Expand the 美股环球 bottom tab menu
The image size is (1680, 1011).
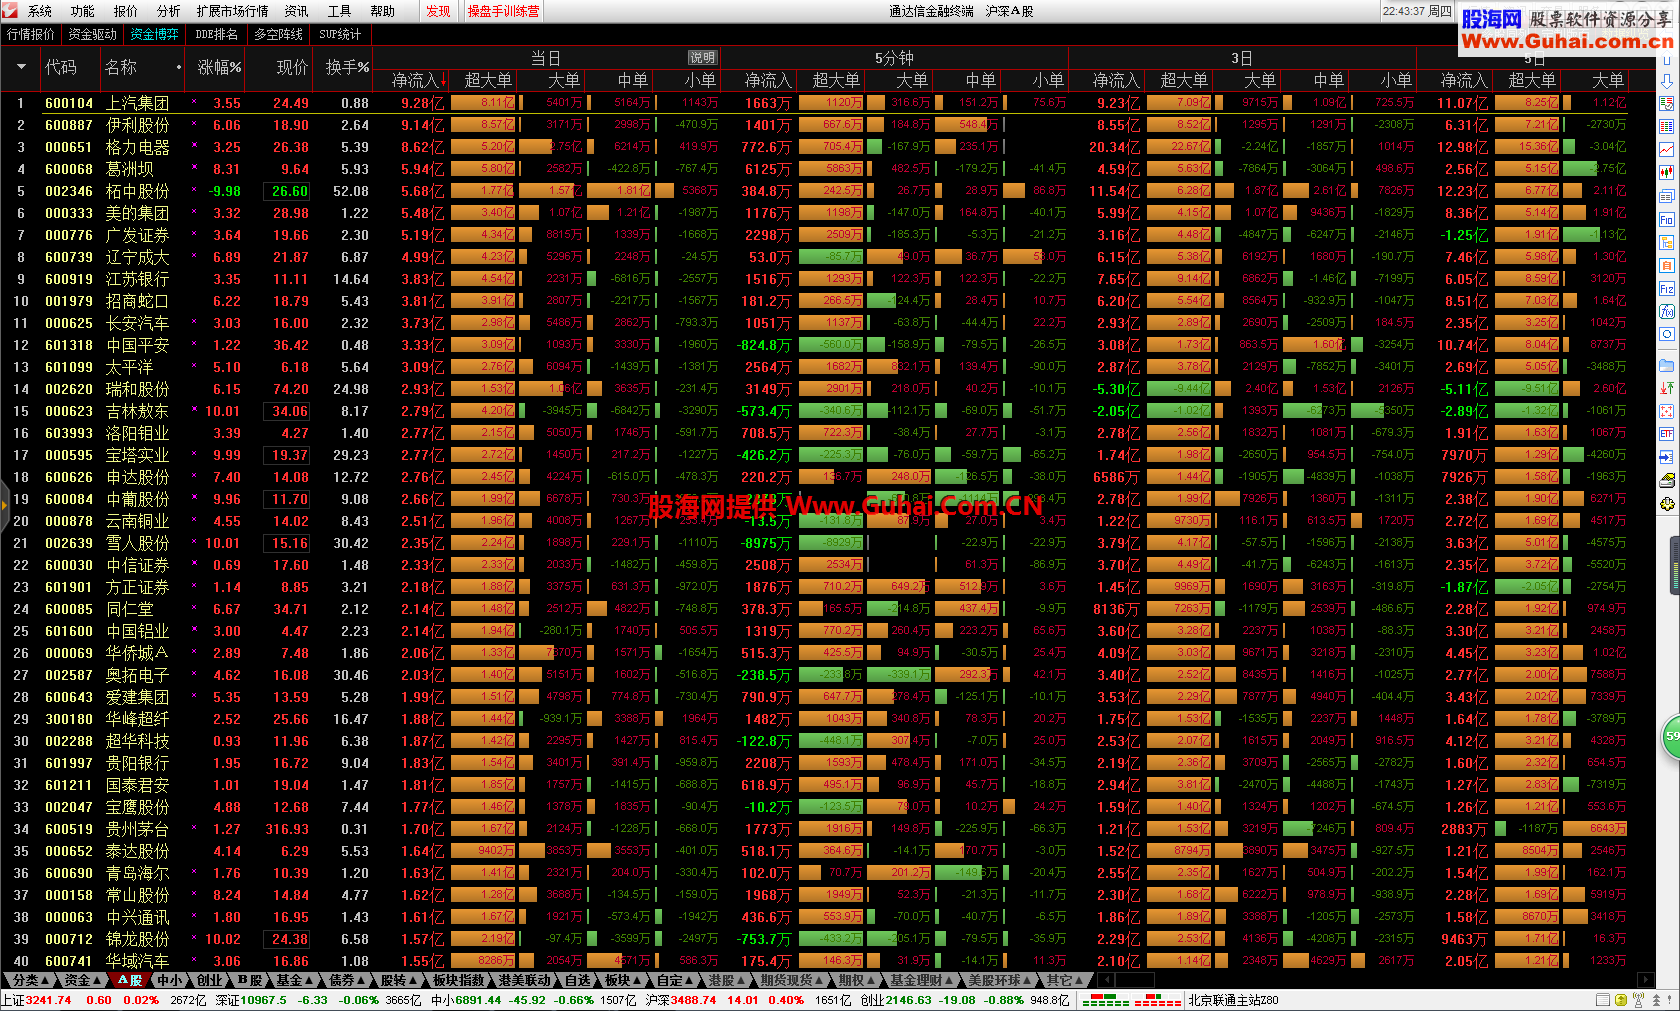1000,980
